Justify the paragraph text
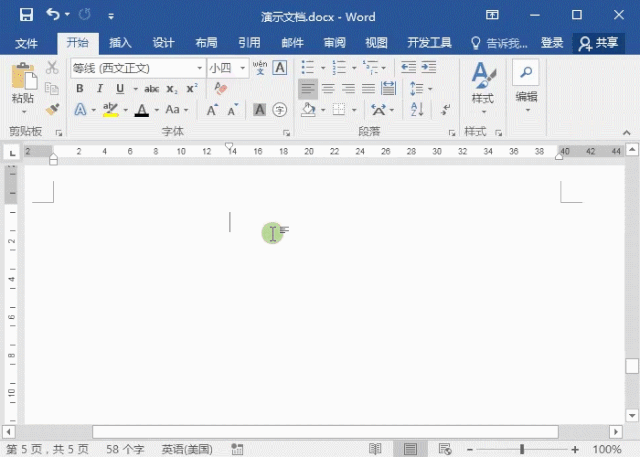640x457 pixels. [x=368, y=89]
